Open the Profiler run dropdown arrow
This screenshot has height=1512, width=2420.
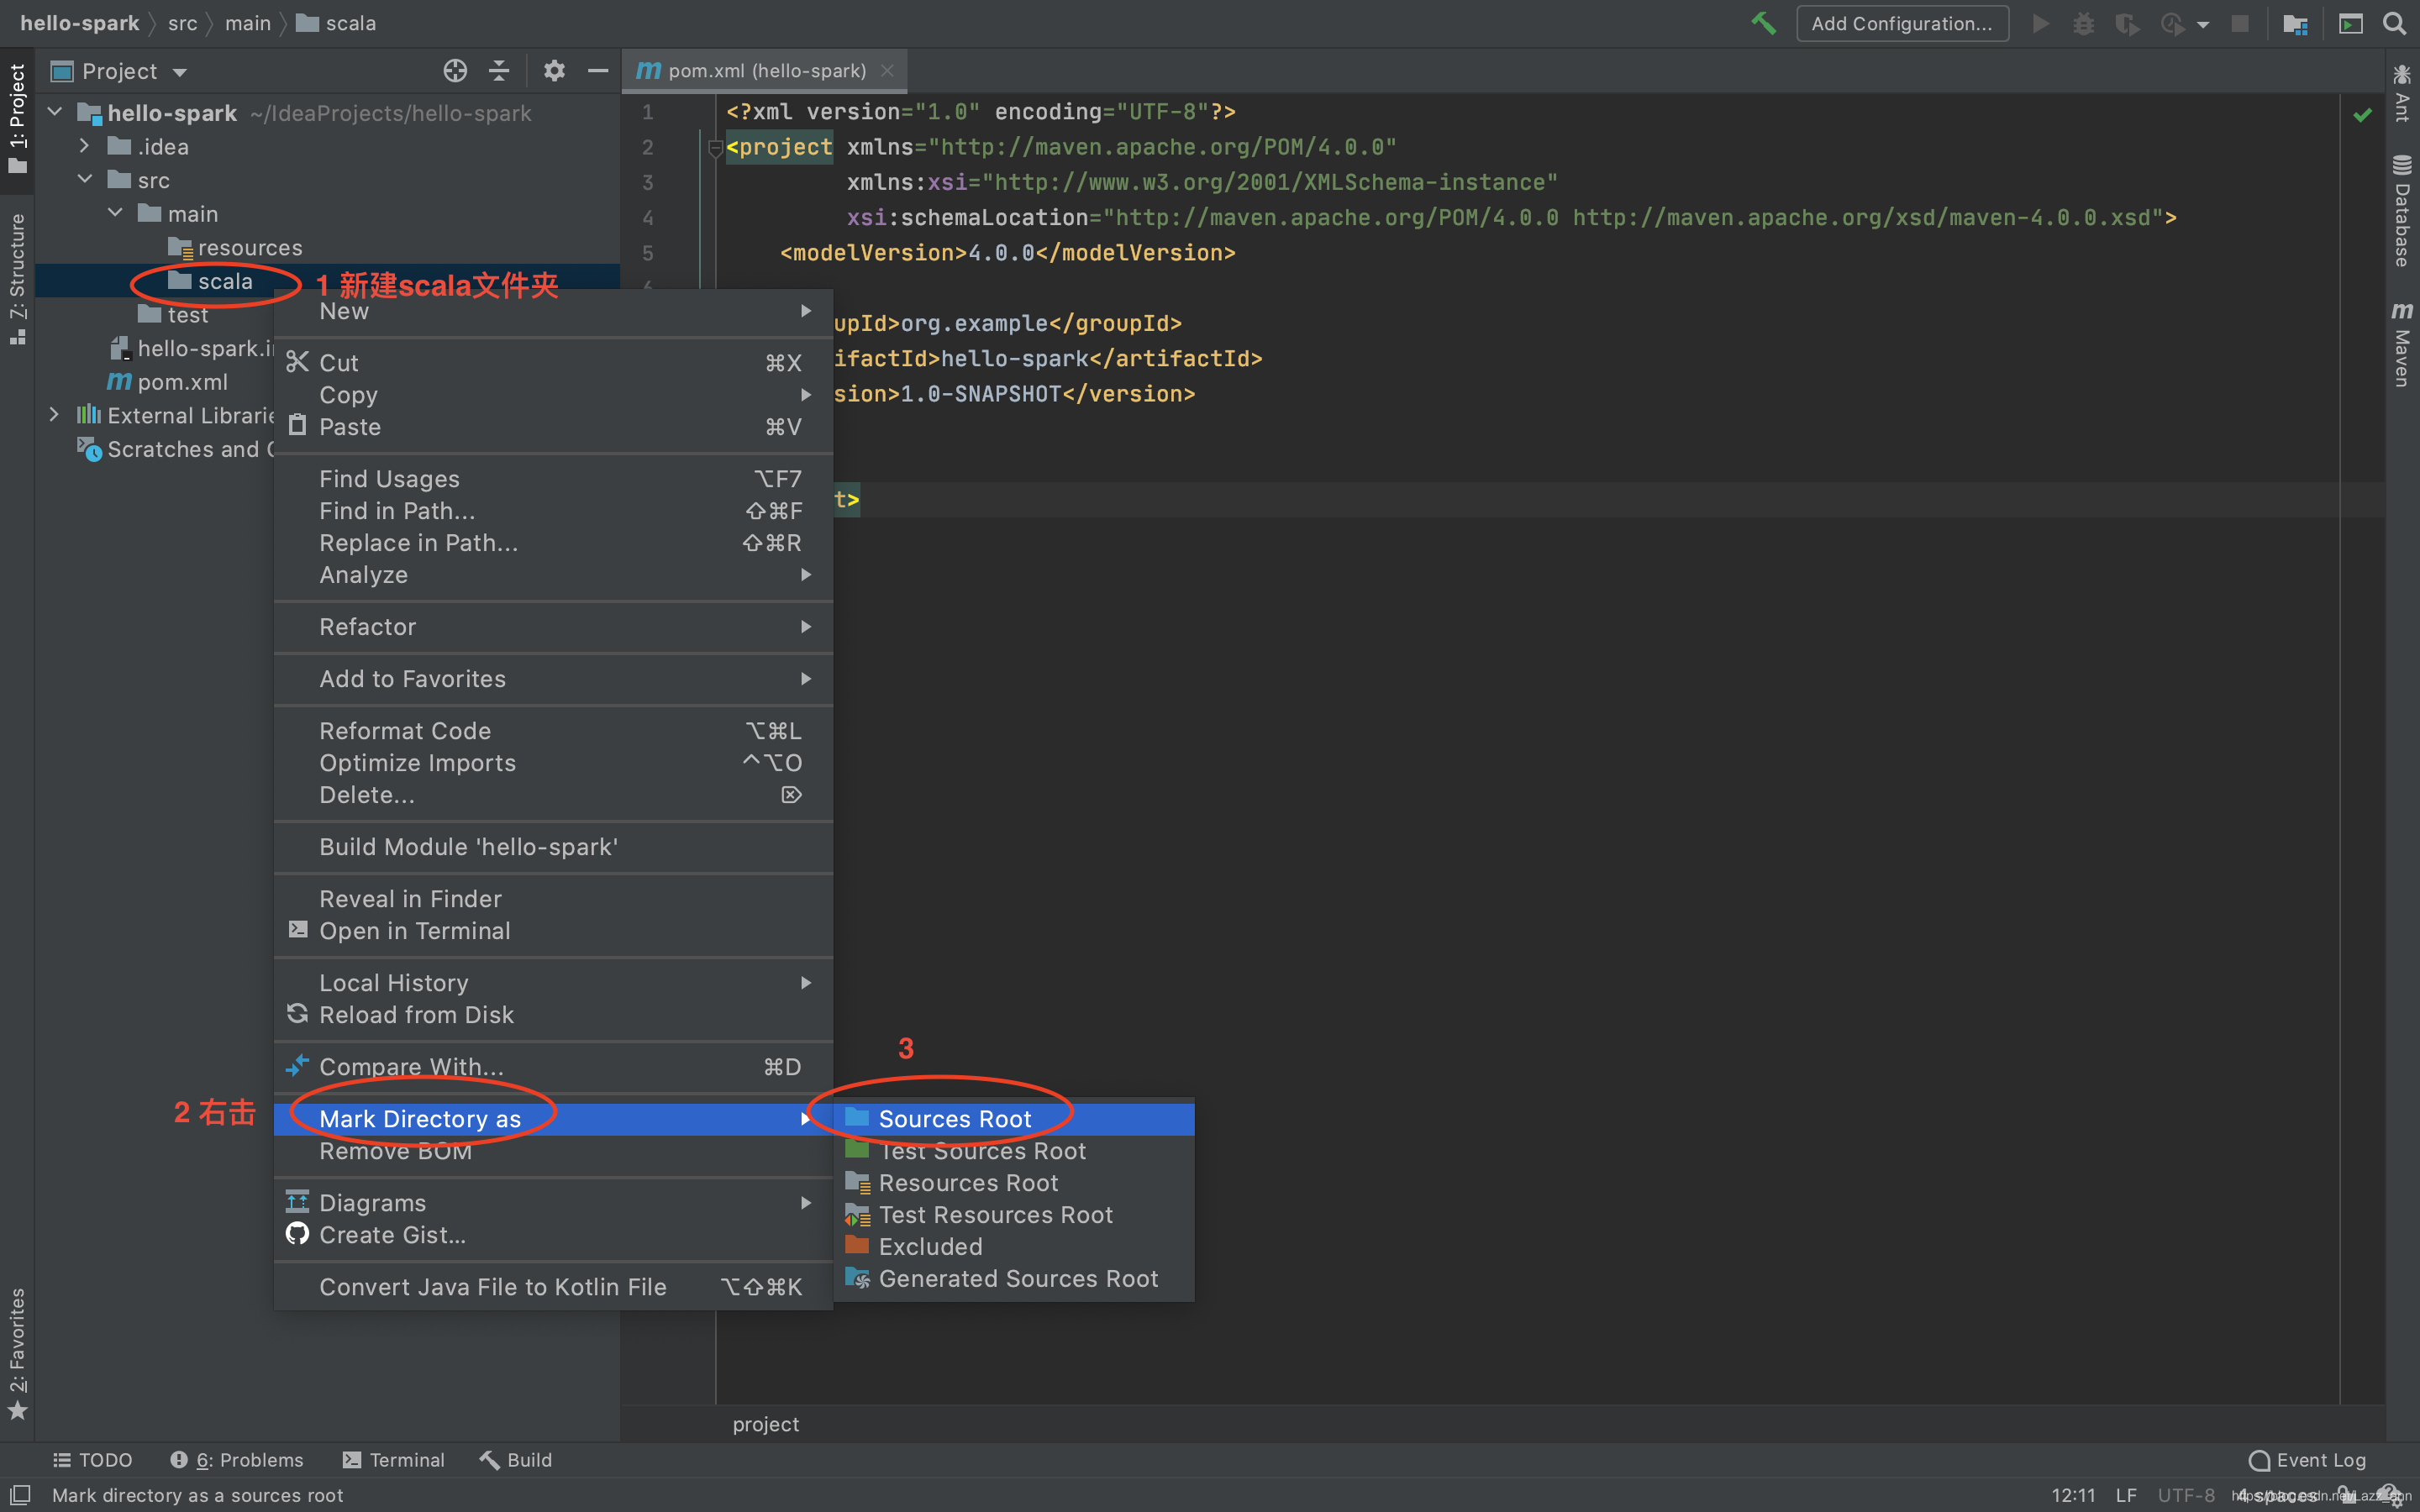2203,24
